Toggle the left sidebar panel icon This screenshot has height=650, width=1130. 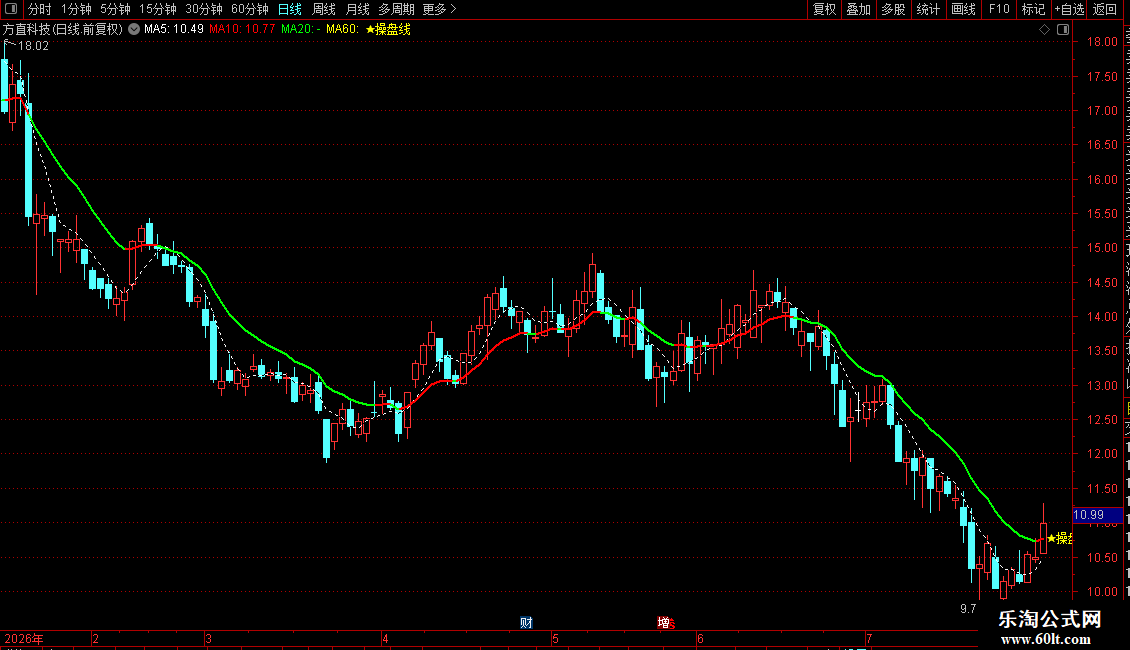point(11,9)
